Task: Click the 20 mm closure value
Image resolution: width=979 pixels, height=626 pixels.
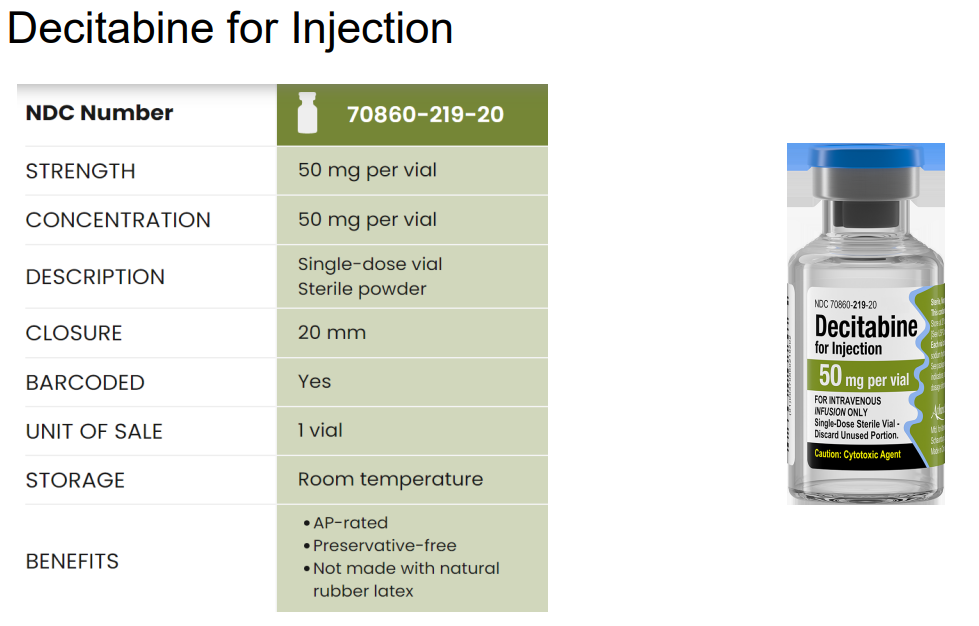Action: point(332,333)
